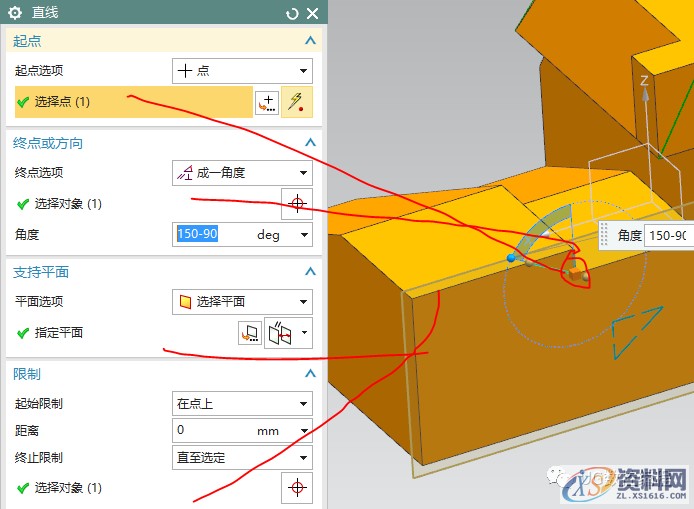Image resolution: width=694 pixels, height=509 pixels.
Task: Click the on-screen 角度 input box in viewport
Action: point(668,235)
